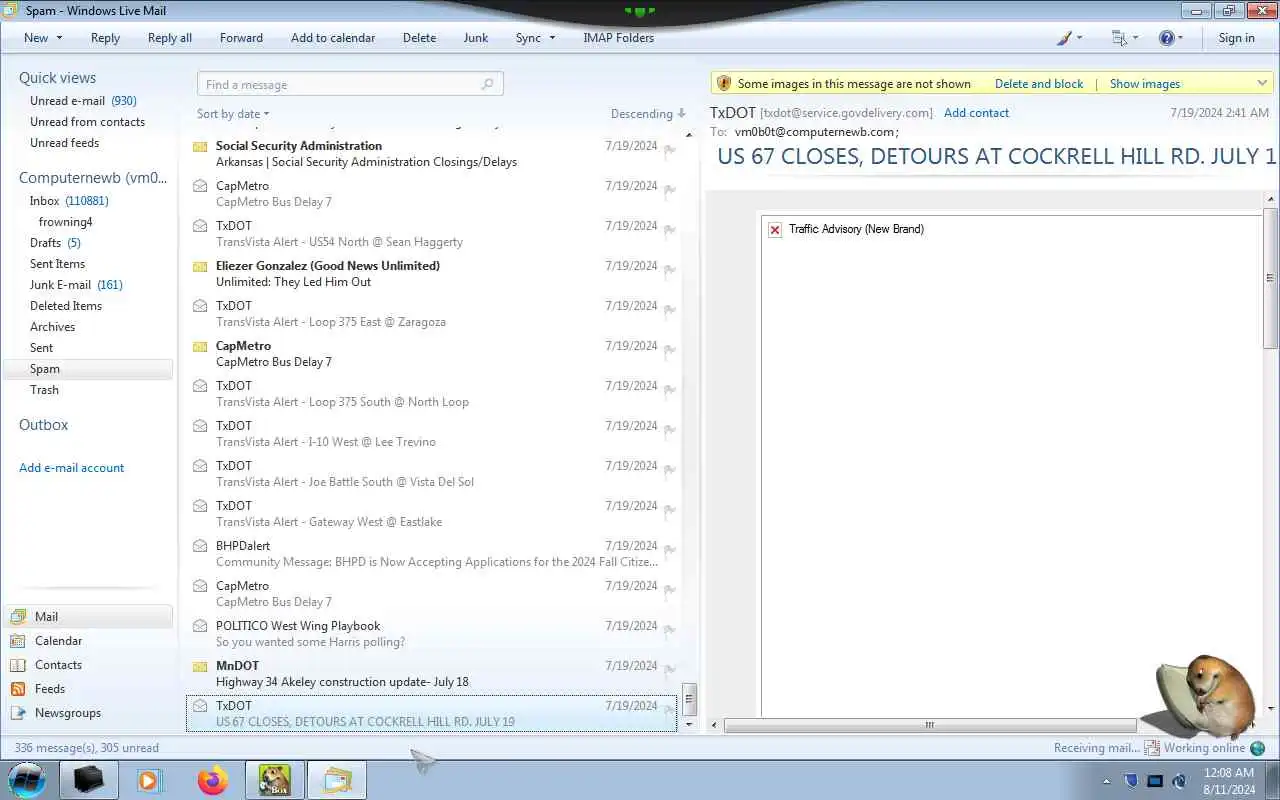
Task: Flag the TransVista Alert US54 North message
Action: tap(670, 230)
